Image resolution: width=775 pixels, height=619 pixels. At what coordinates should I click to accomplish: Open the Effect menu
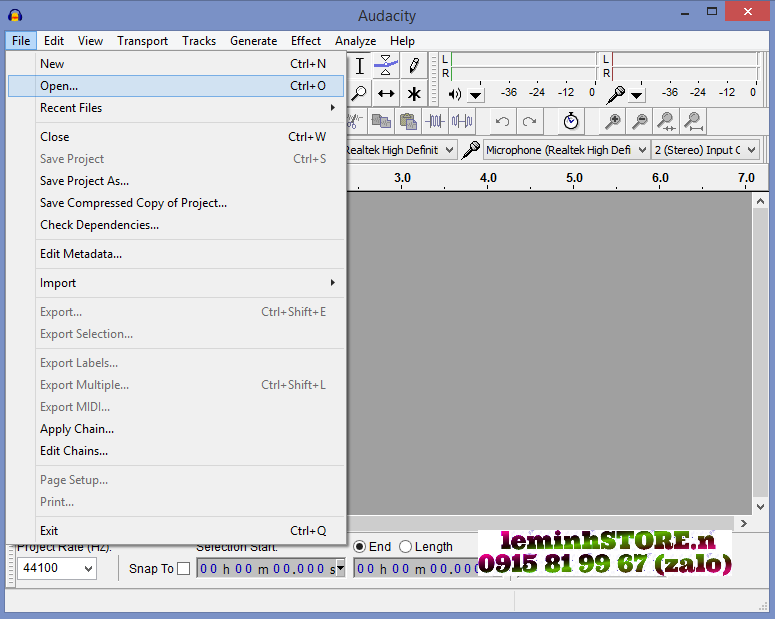point(306,41)
